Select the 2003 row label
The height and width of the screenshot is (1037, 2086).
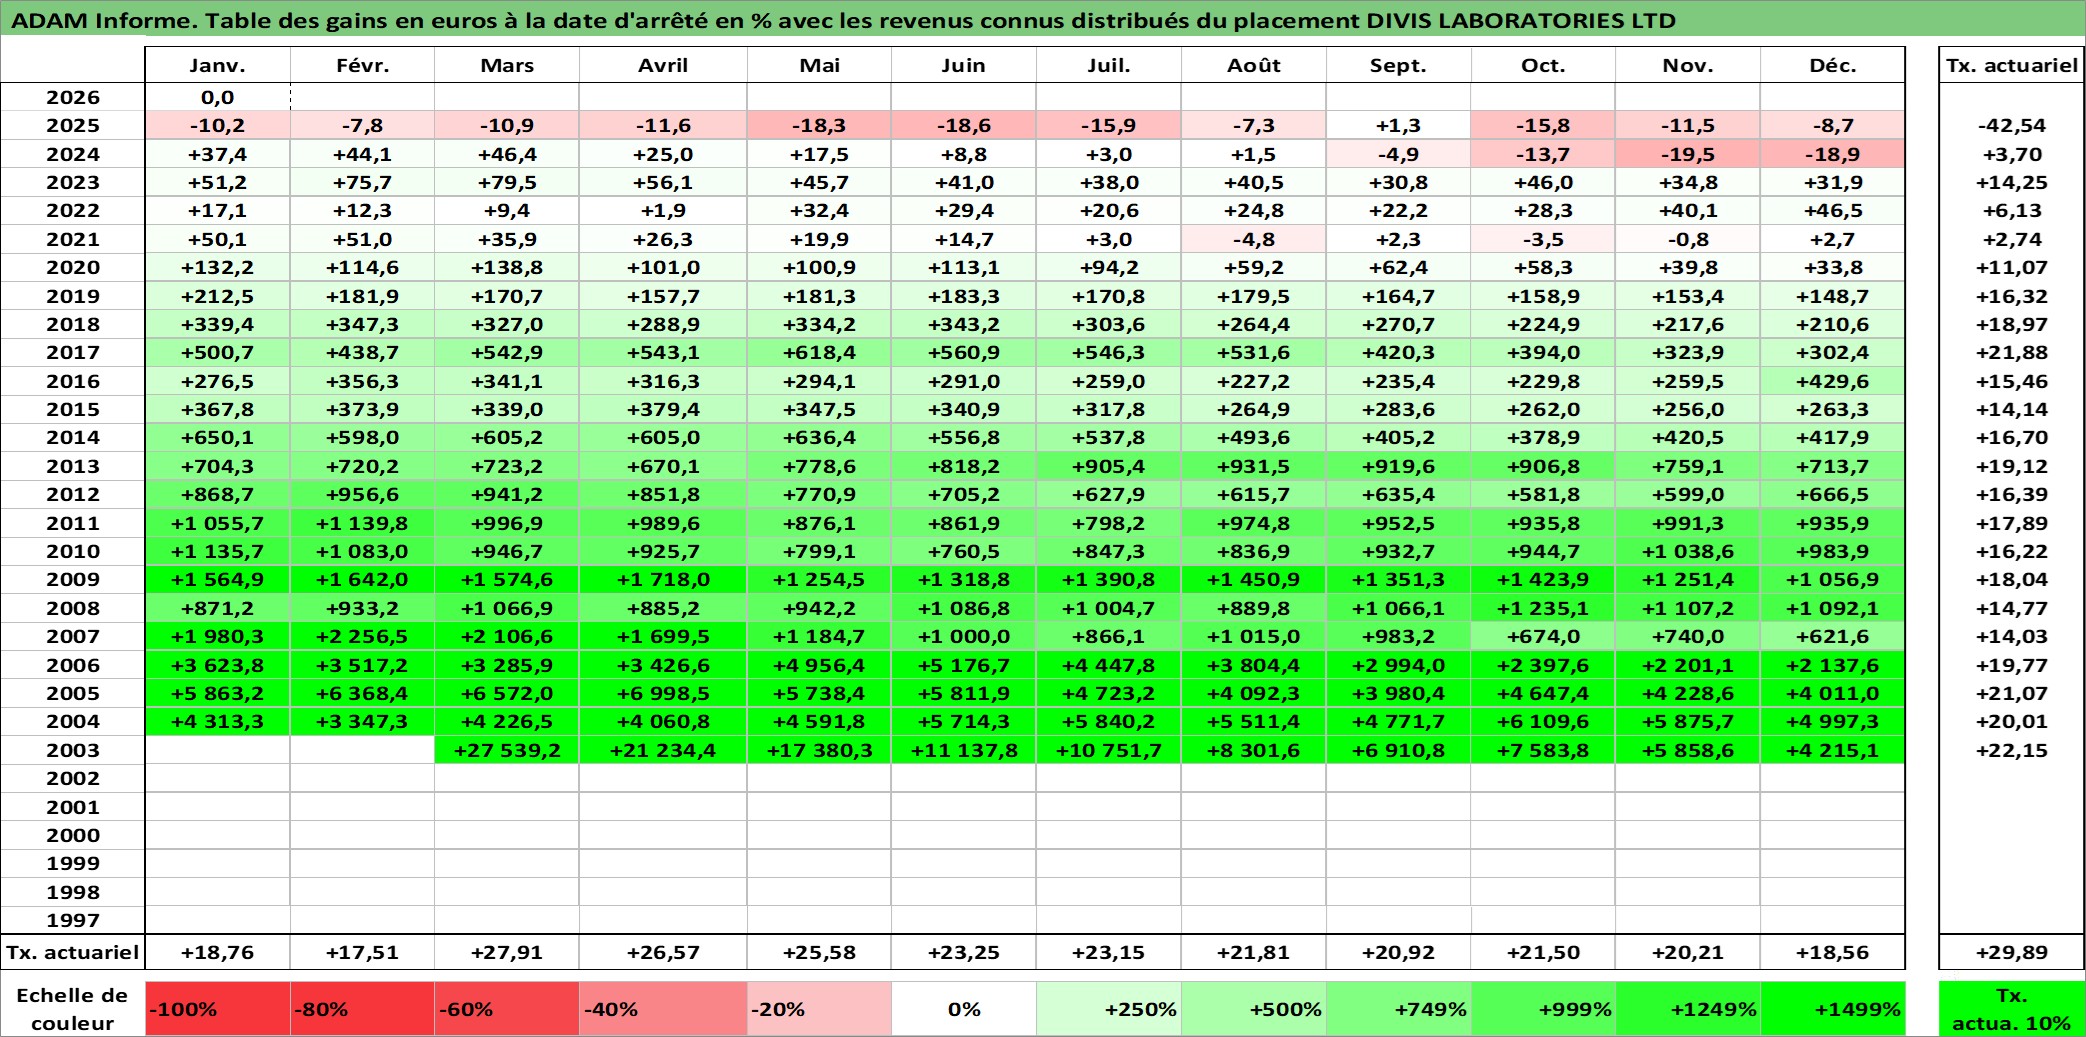[73, 750]
